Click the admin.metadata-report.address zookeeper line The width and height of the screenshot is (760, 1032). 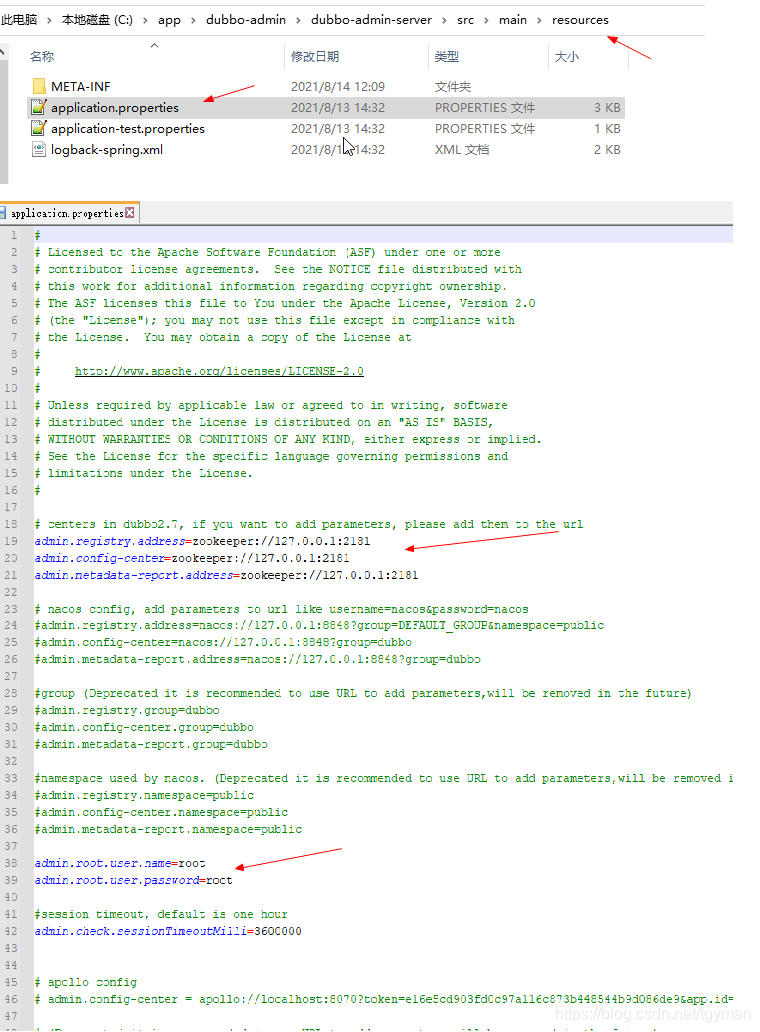tap(226, 575)
